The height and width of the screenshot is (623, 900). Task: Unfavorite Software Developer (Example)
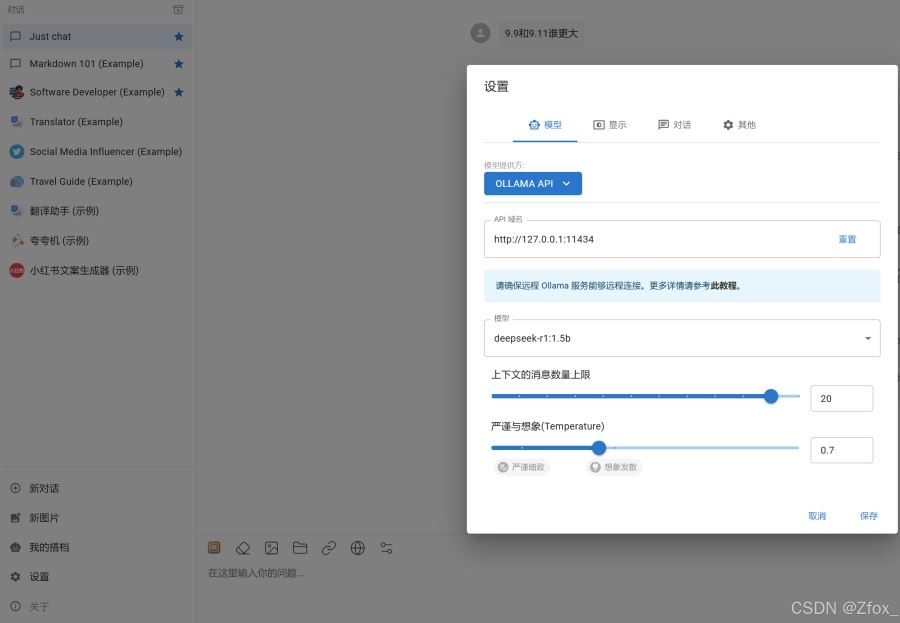click(178, 92)
